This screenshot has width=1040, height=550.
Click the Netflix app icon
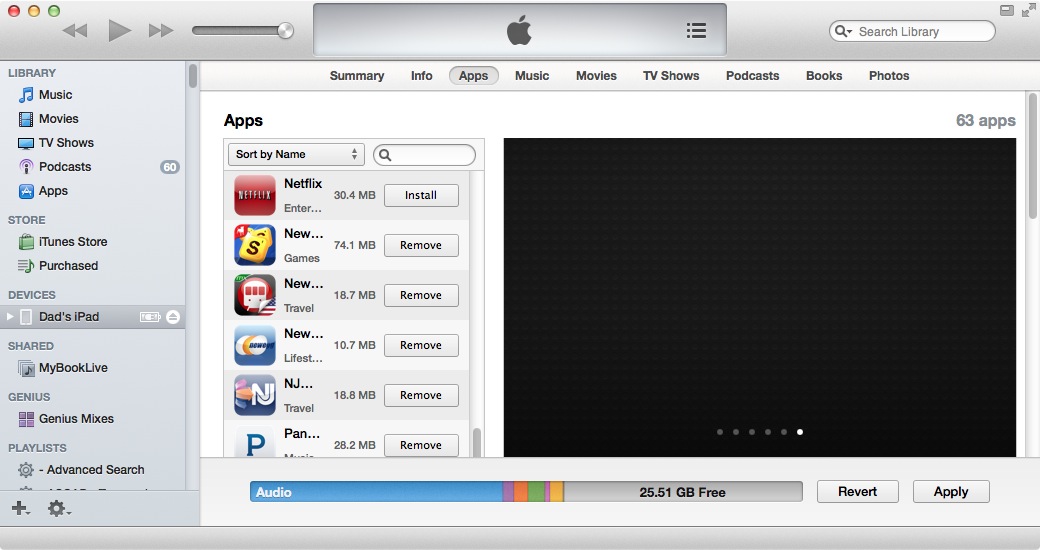pos(255,195)
